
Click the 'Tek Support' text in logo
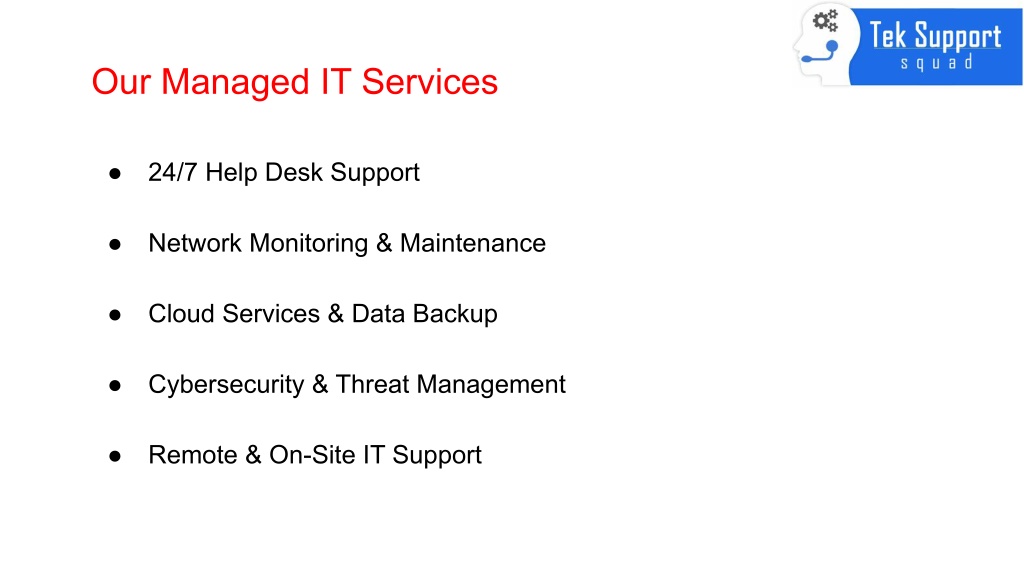click(x=935, y=36)
